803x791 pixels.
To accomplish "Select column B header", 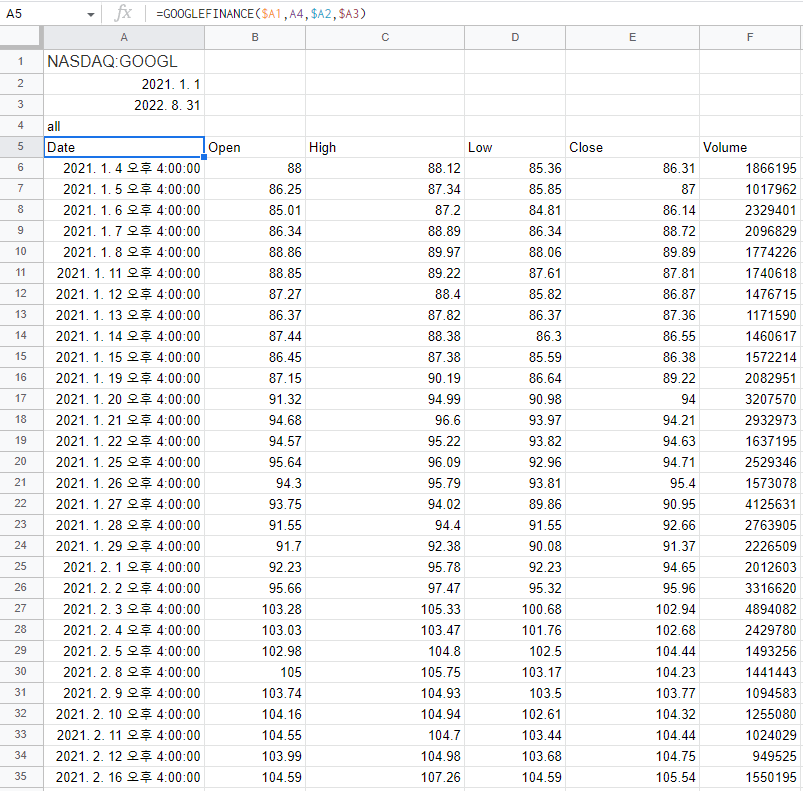I will 255,37.
